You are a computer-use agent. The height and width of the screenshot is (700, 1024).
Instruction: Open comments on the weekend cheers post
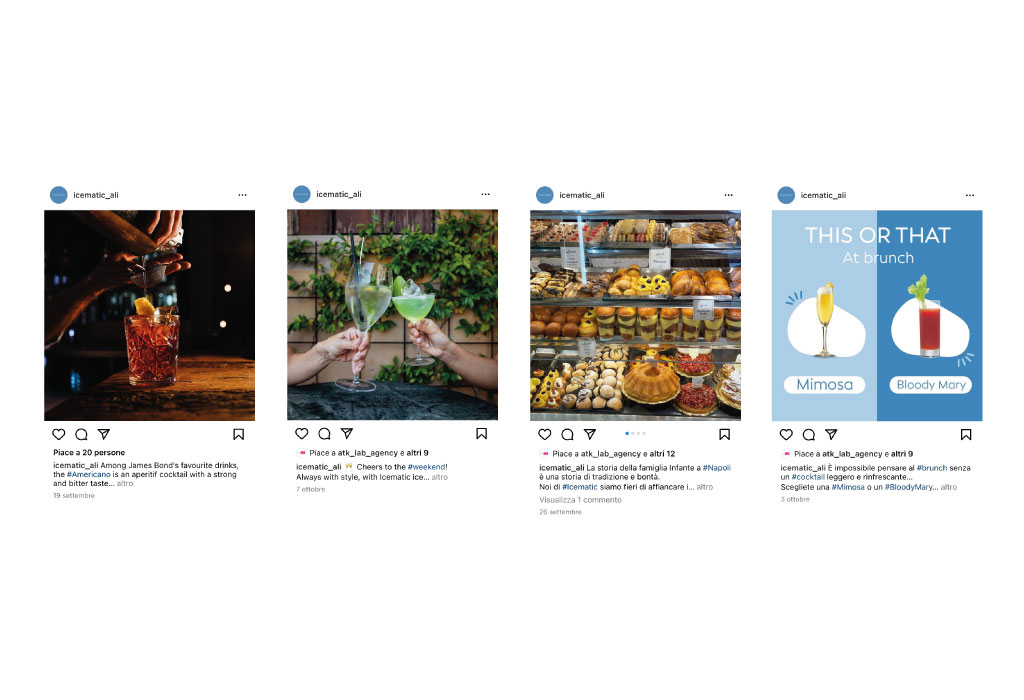pos(325,434)
